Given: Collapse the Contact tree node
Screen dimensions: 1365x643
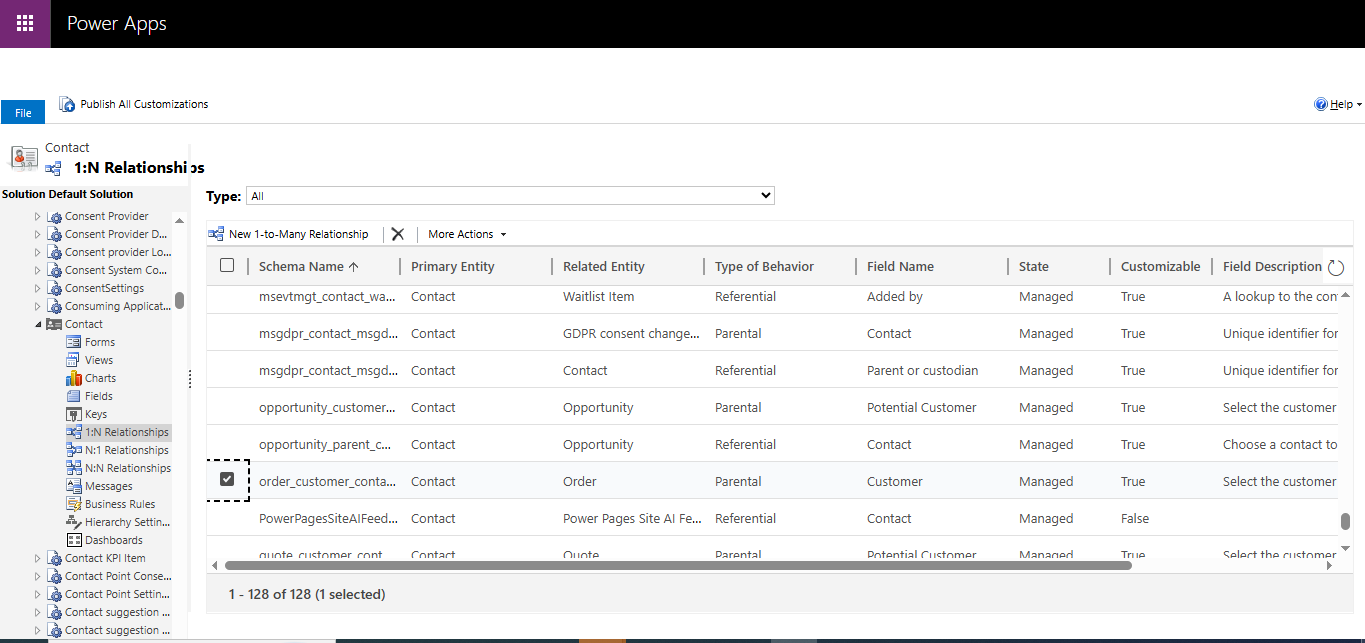Looking at the screenshot, I should (x=39, y=324).
